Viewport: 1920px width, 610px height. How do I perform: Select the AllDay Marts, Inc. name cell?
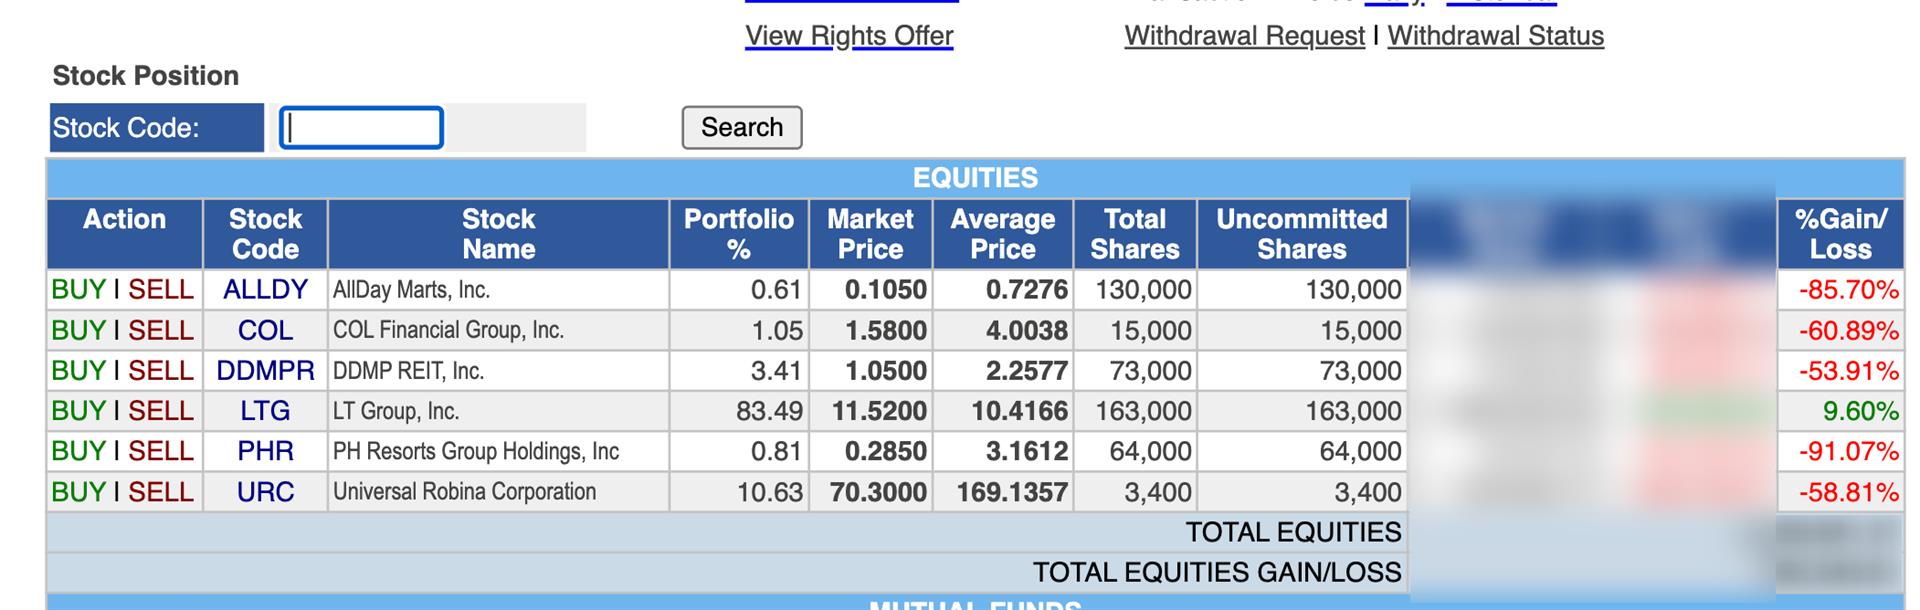[x=498, y=290]
